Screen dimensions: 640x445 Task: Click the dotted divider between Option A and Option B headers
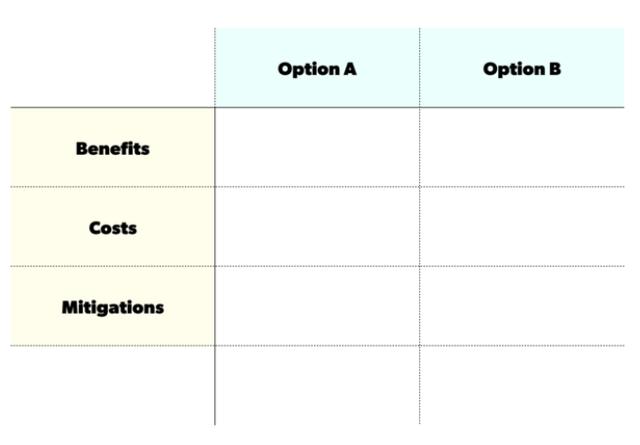420,68
